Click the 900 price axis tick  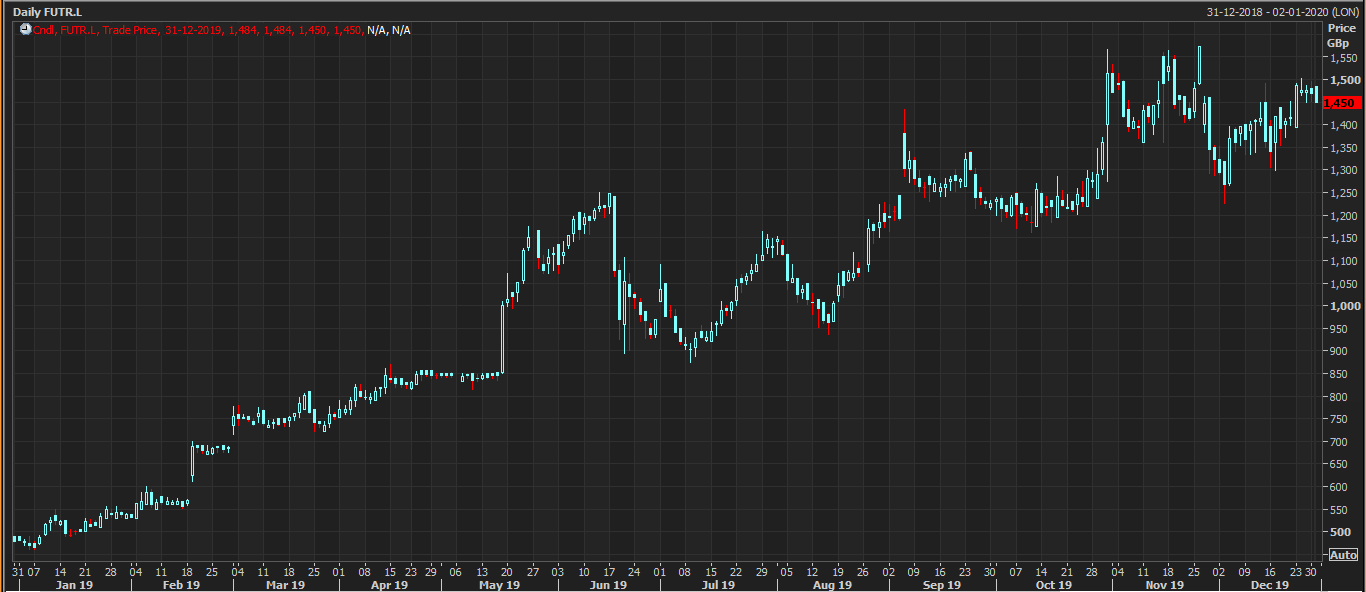1337,351
